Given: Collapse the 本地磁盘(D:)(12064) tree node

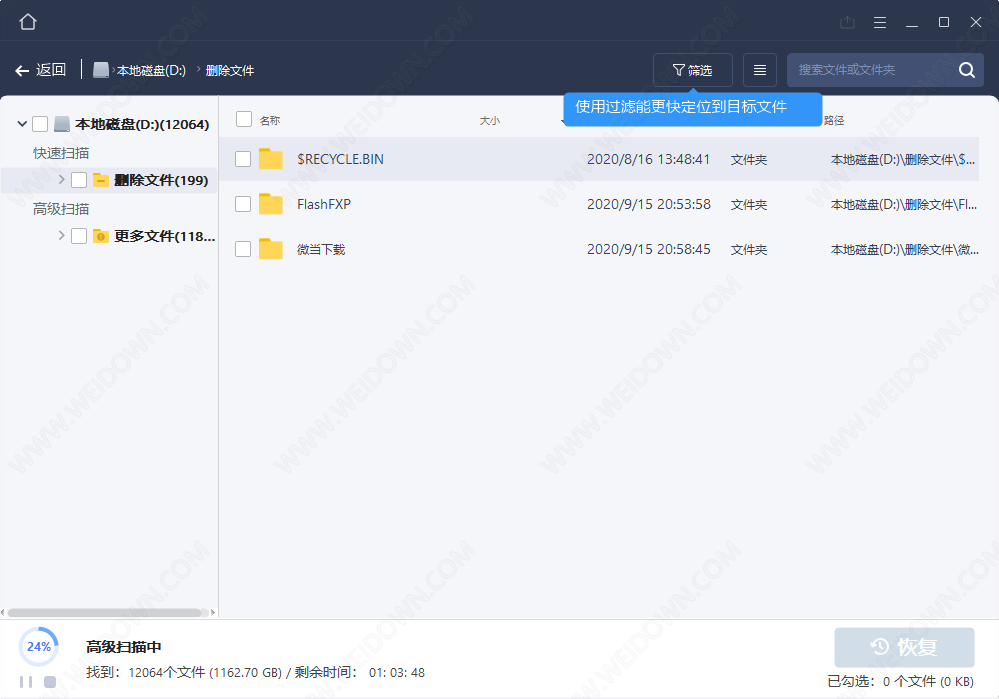Looking at the screenshot, I should click(x=22, y=124).
